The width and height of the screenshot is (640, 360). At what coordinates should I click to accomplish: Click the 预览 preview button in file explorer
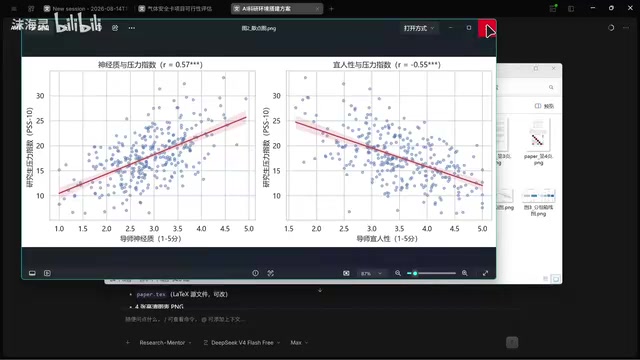click(544, 106)
